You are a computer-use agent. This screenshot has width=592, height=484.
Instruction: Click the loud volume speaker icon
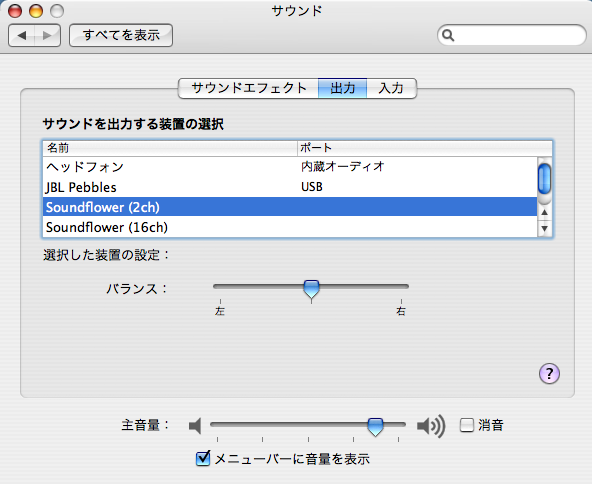431,426
